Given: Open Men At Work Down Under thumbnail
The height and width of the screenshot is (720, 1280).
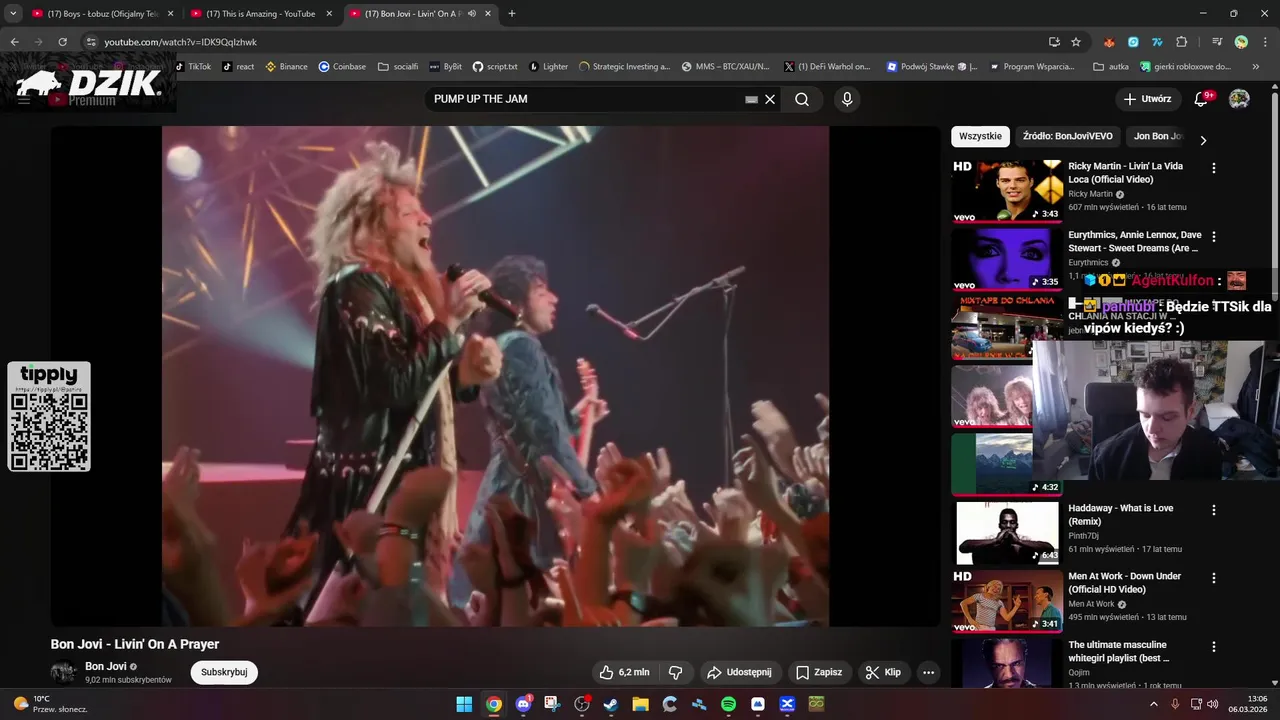Looking at the screenshot, I should coord(1006,601).
